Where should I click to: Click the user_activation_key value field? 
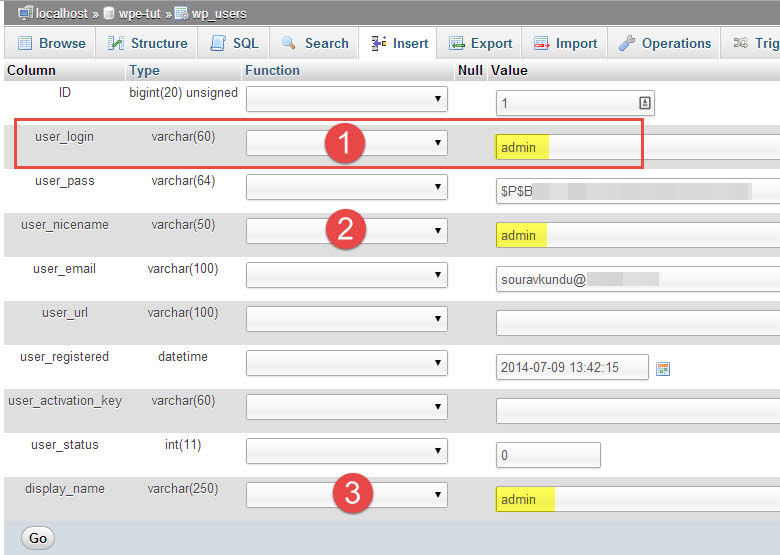click(x=638, y=411)
